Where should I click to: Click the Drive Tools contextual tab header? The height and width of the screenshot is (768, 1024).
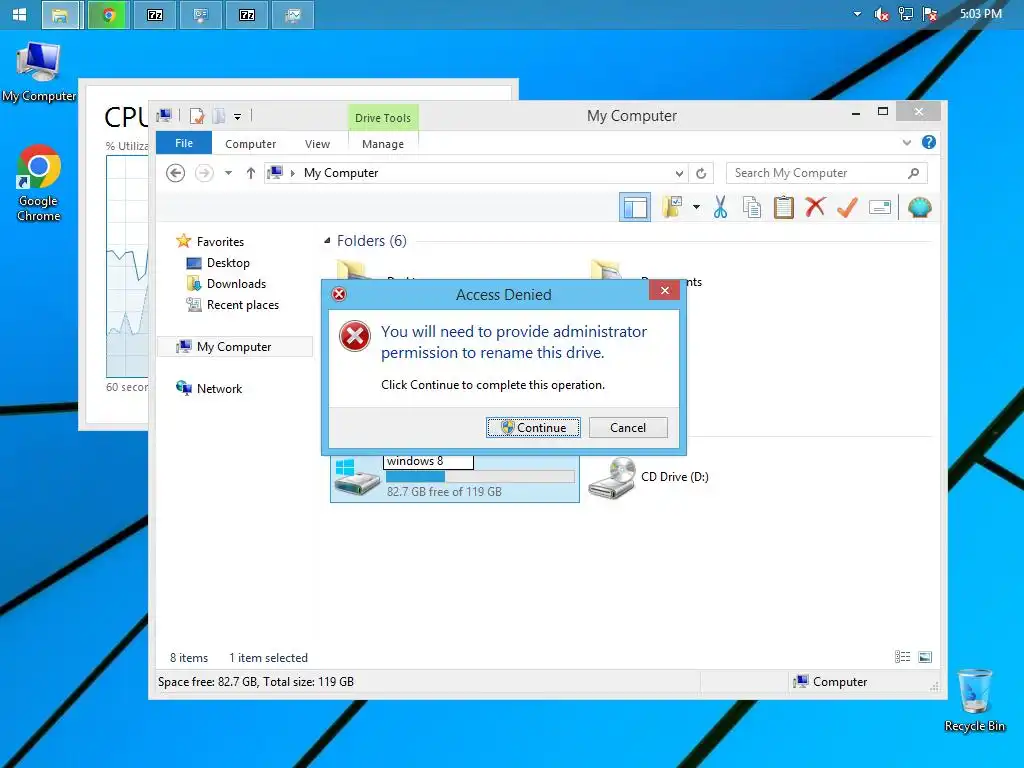(383, 118)
